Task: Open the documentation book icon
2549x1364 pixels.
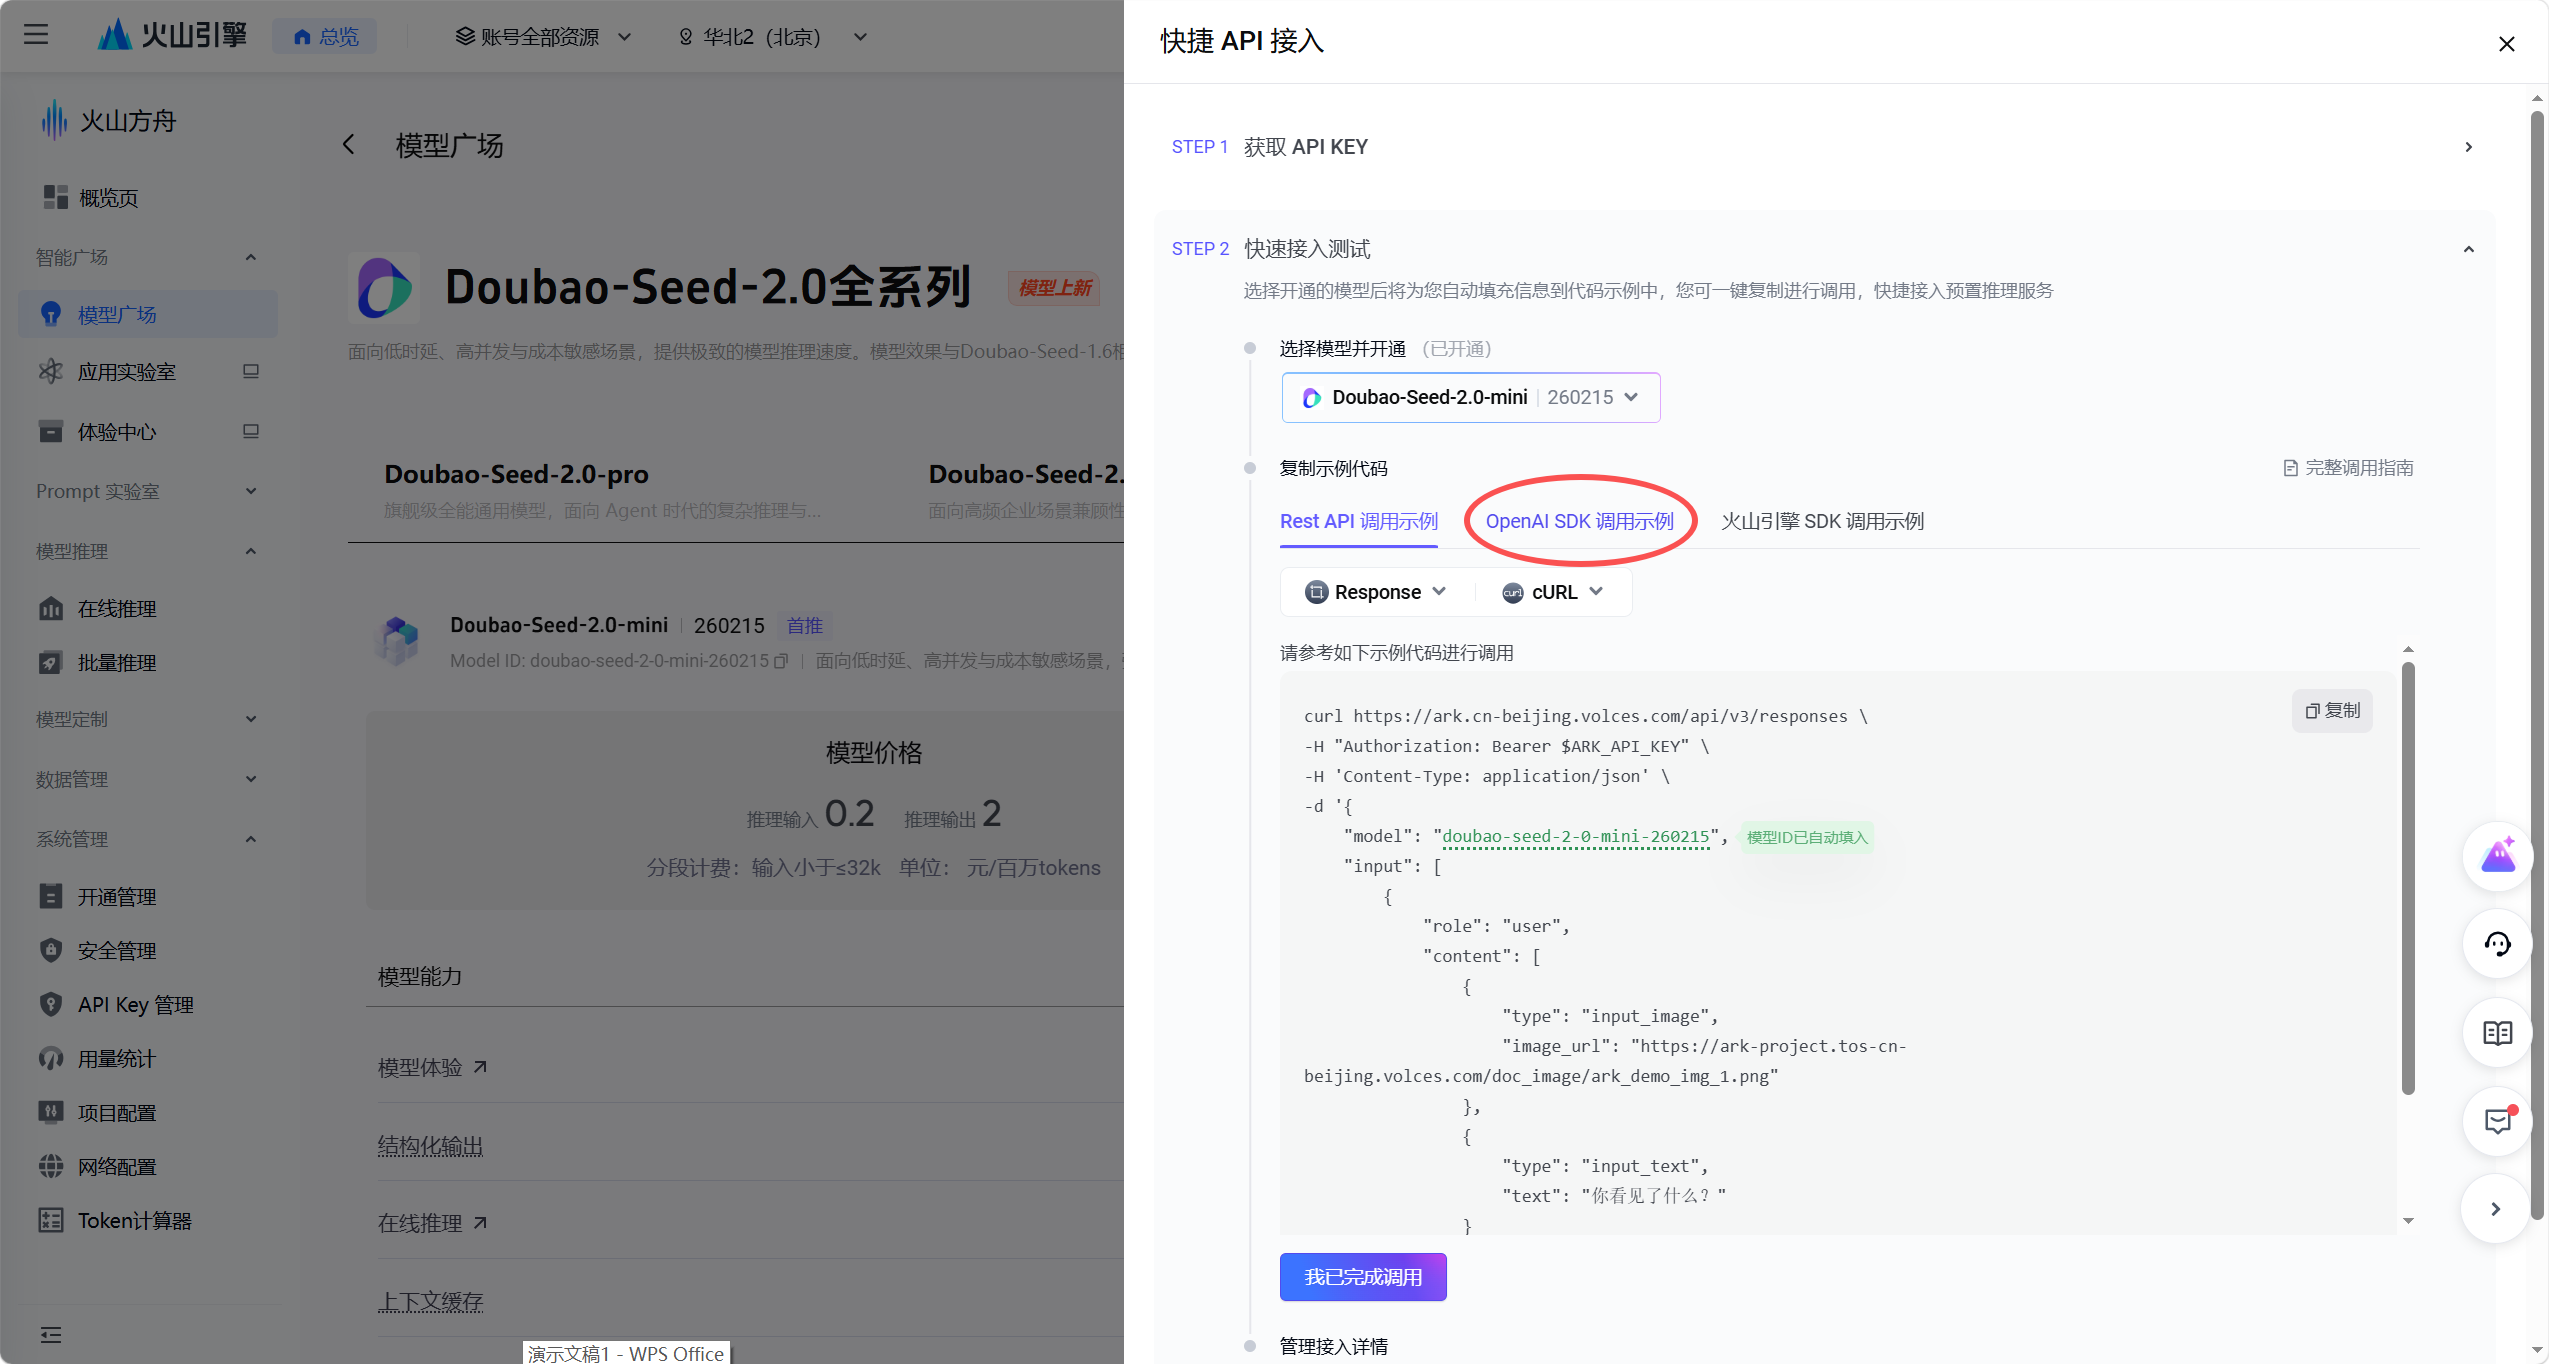Action: (2497, 1033)
